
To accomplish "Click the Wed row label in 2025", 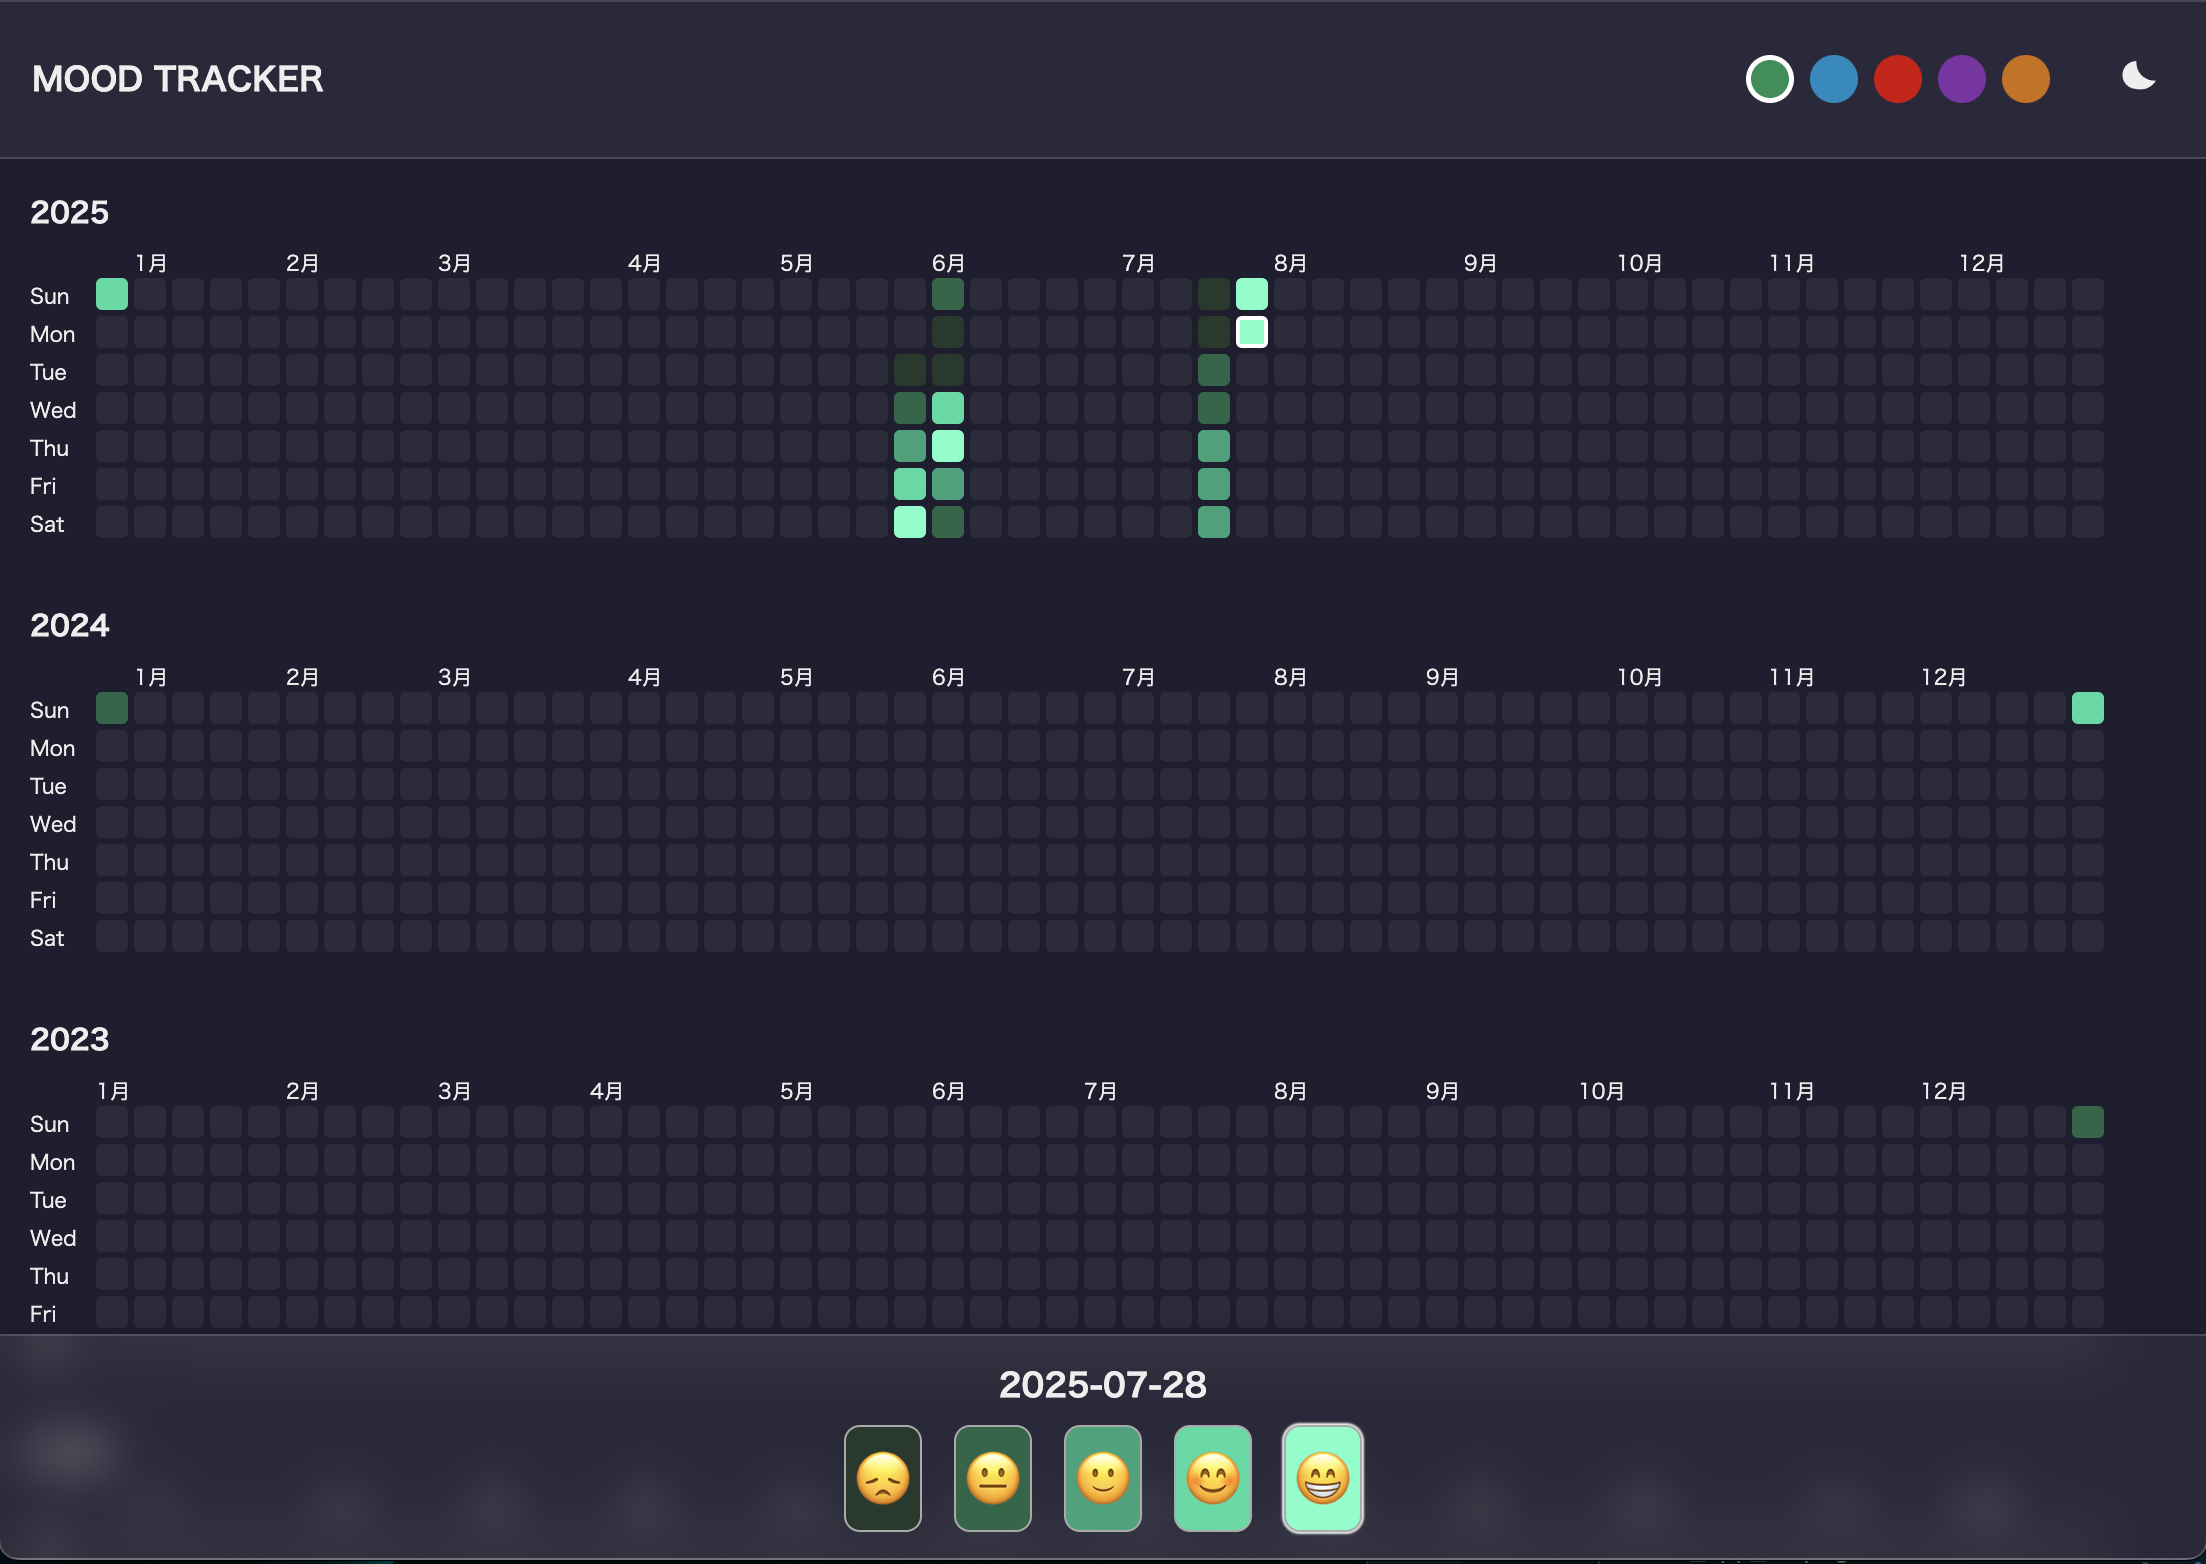I will coord(53,410).
